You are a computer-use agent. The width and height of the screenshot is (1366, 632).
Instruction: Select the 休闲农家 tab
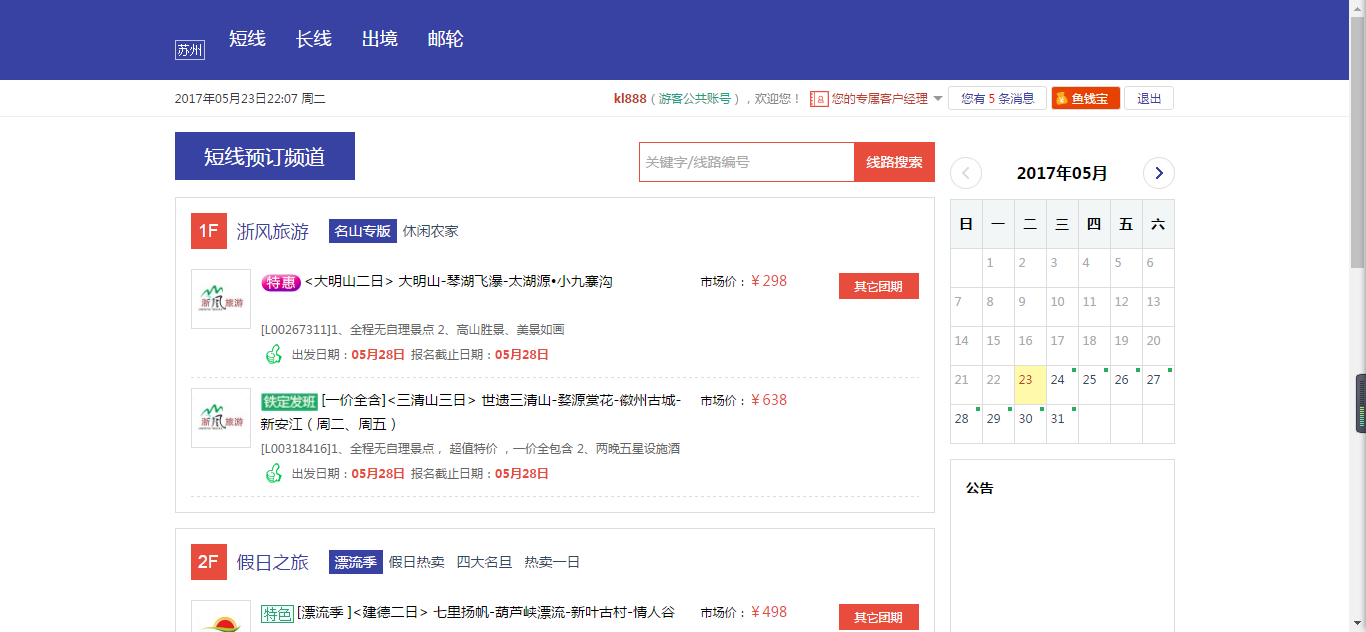[431, 231]
